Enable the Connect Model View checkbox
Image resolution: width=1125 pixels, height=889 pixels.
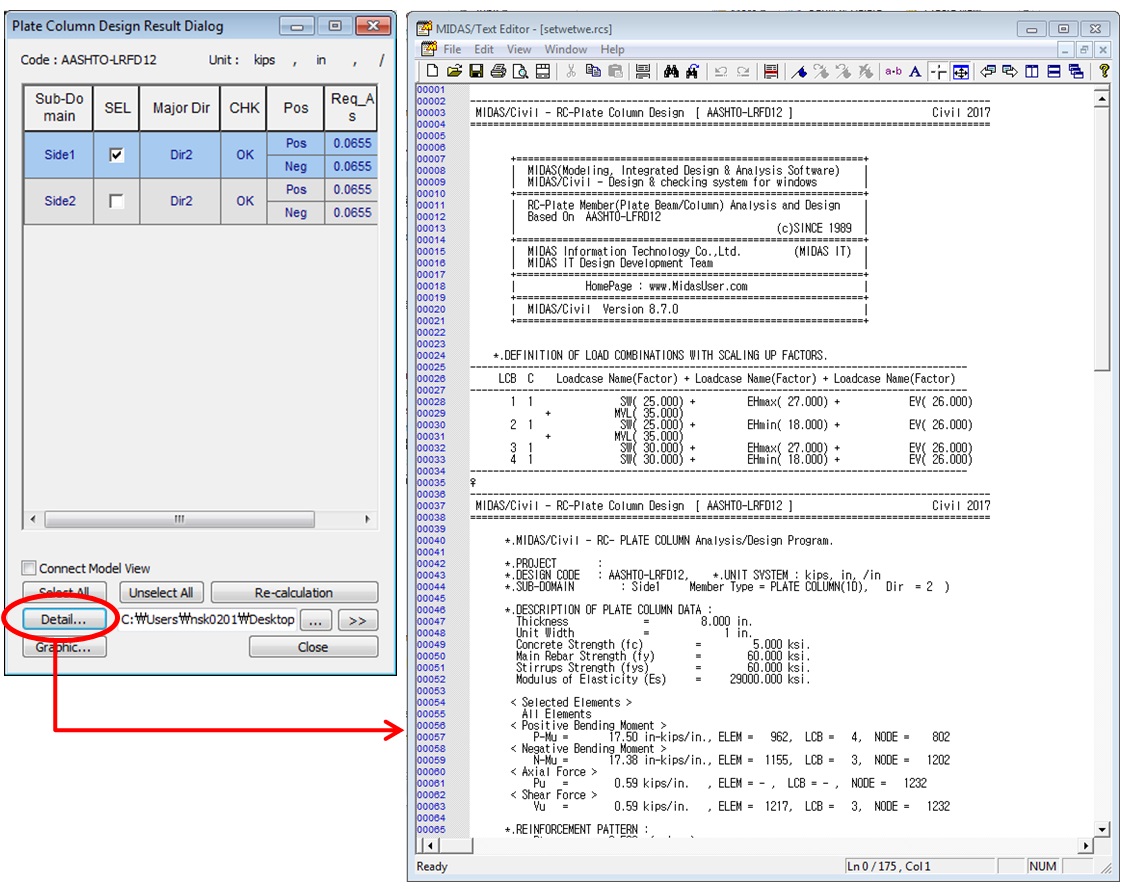tap(29, 568)
